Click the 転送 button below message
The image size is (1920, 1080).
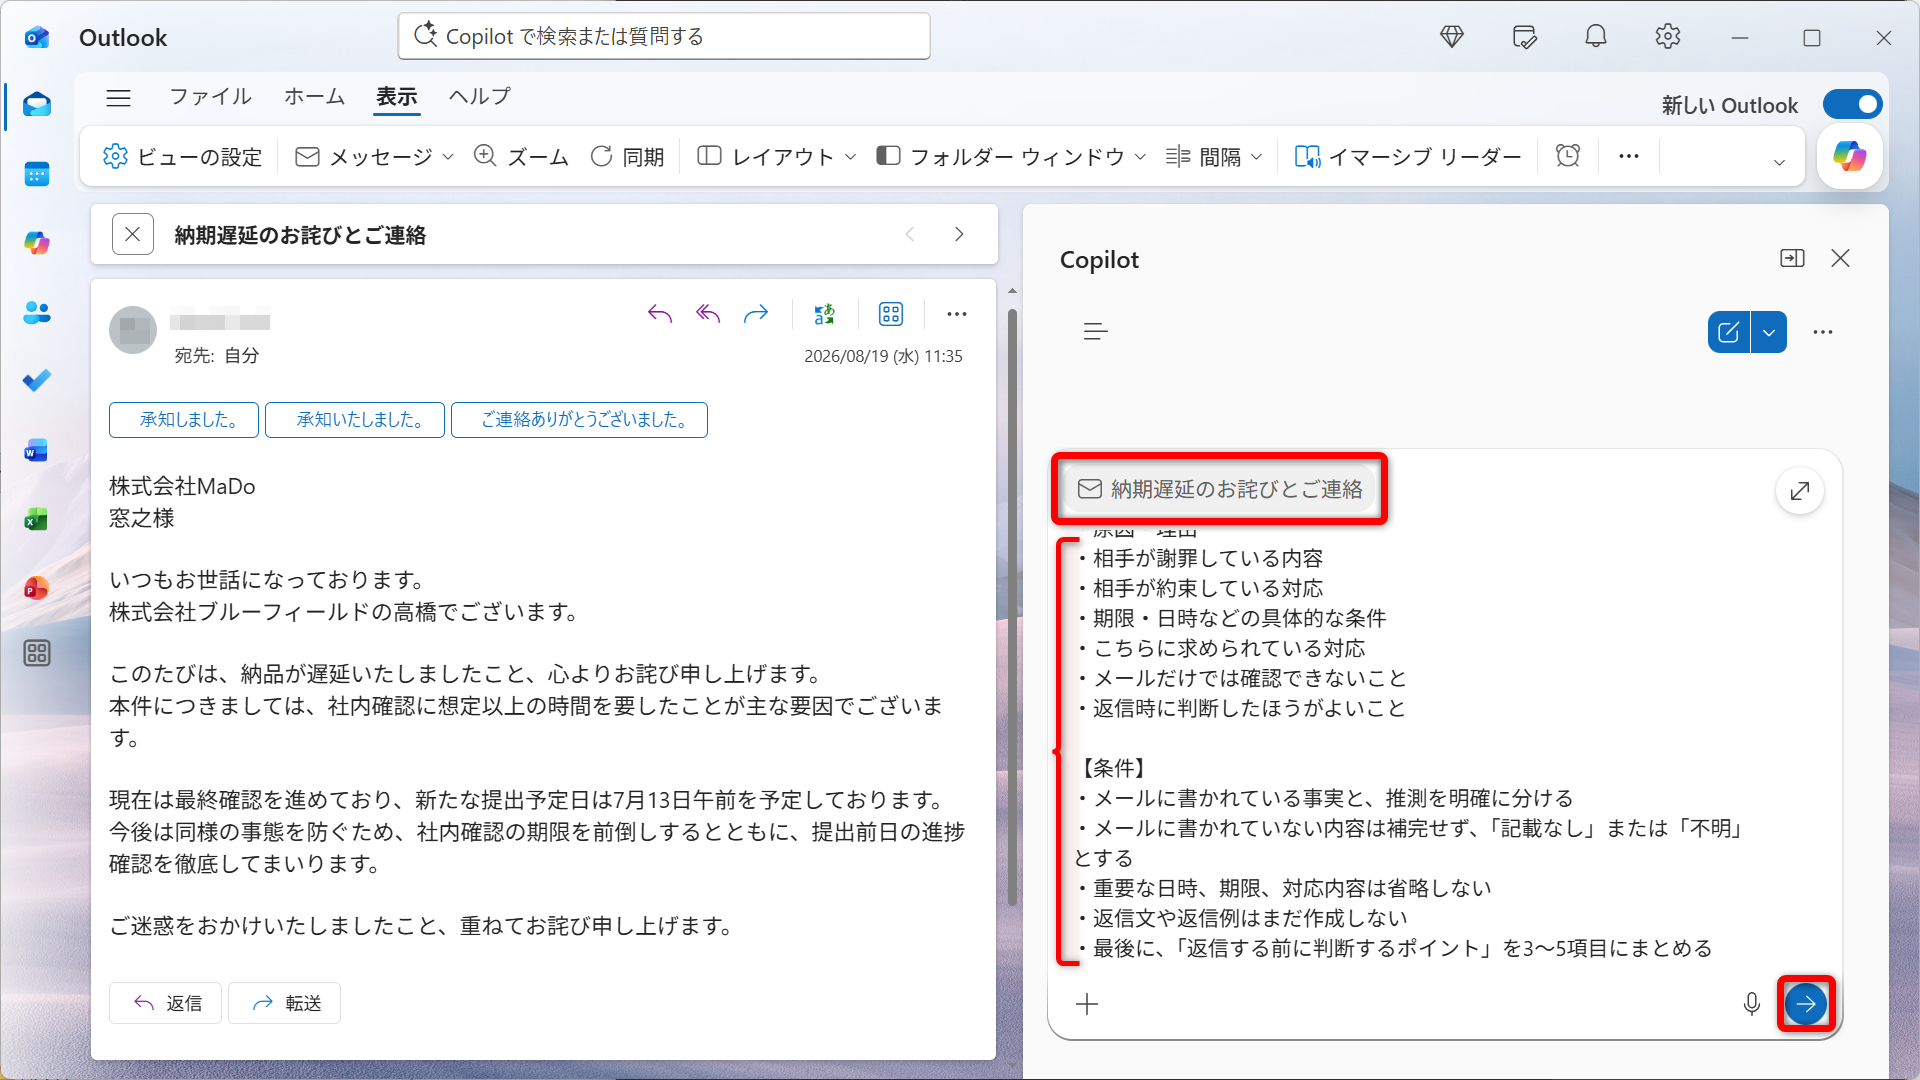point(285,1003)
